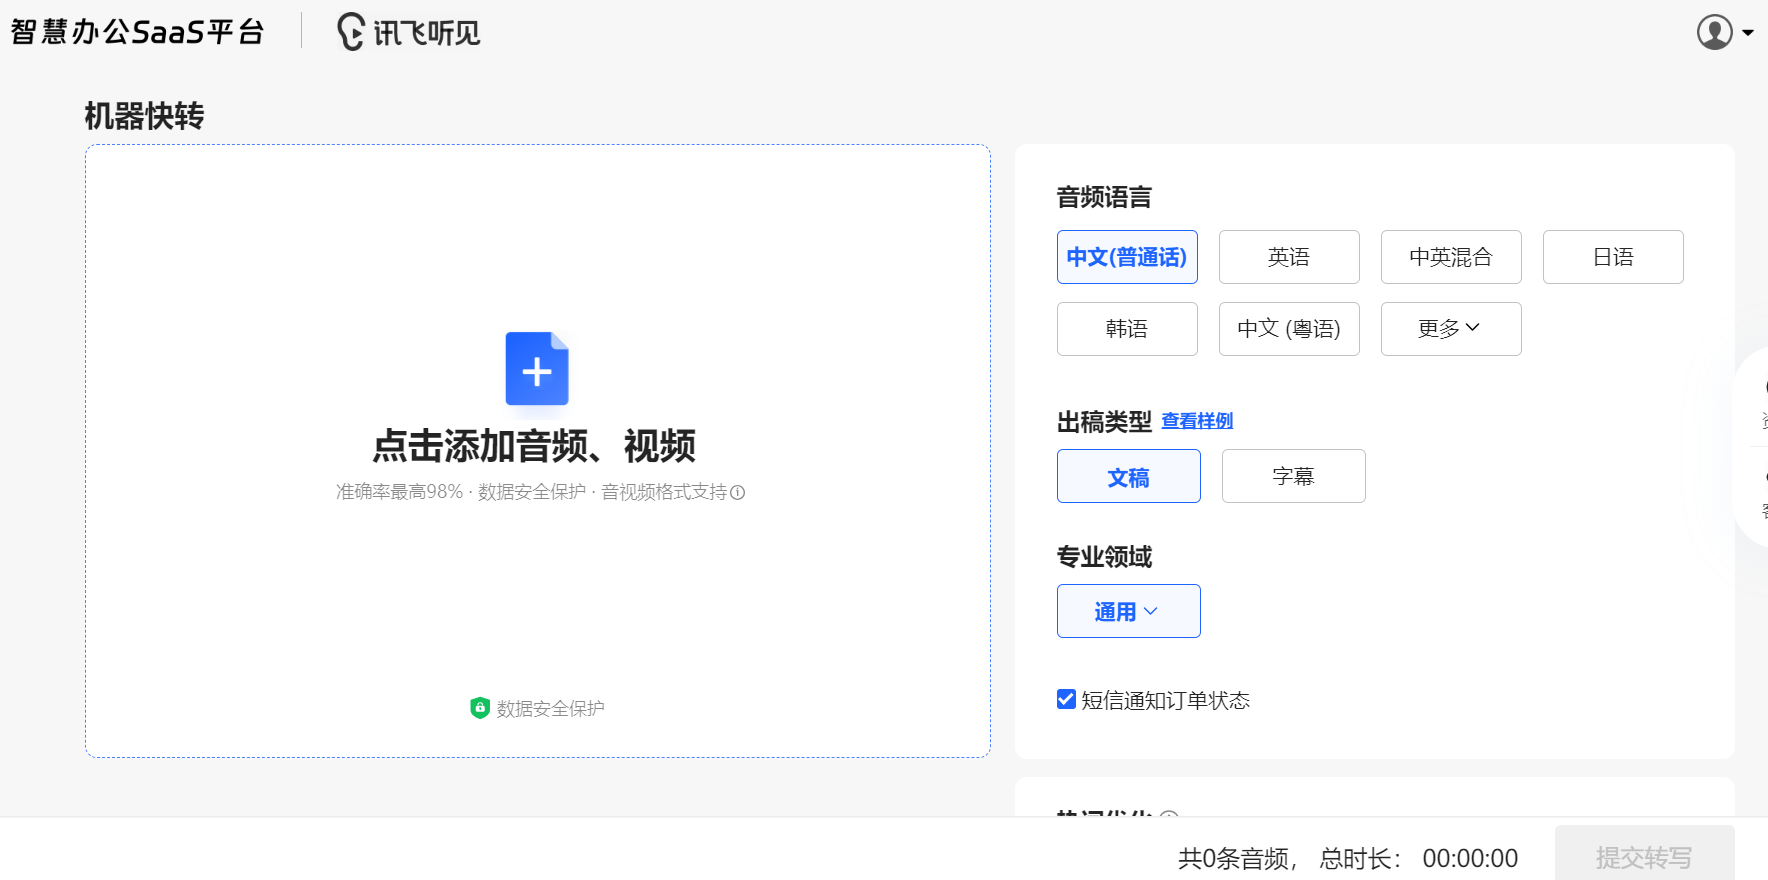Switch output type to 字幕
This screenshot has width=1768, height=880.
pyautogui.click(x=1293, y=476)
